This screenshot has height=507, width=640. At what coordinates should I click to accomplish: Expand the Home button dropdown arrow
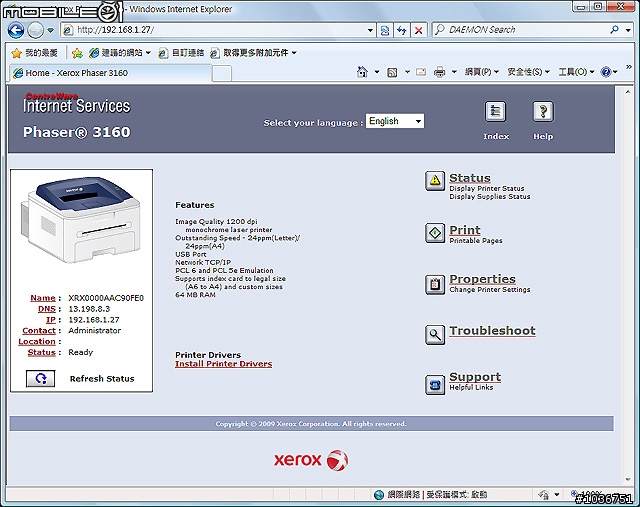(x=377, y=72)
